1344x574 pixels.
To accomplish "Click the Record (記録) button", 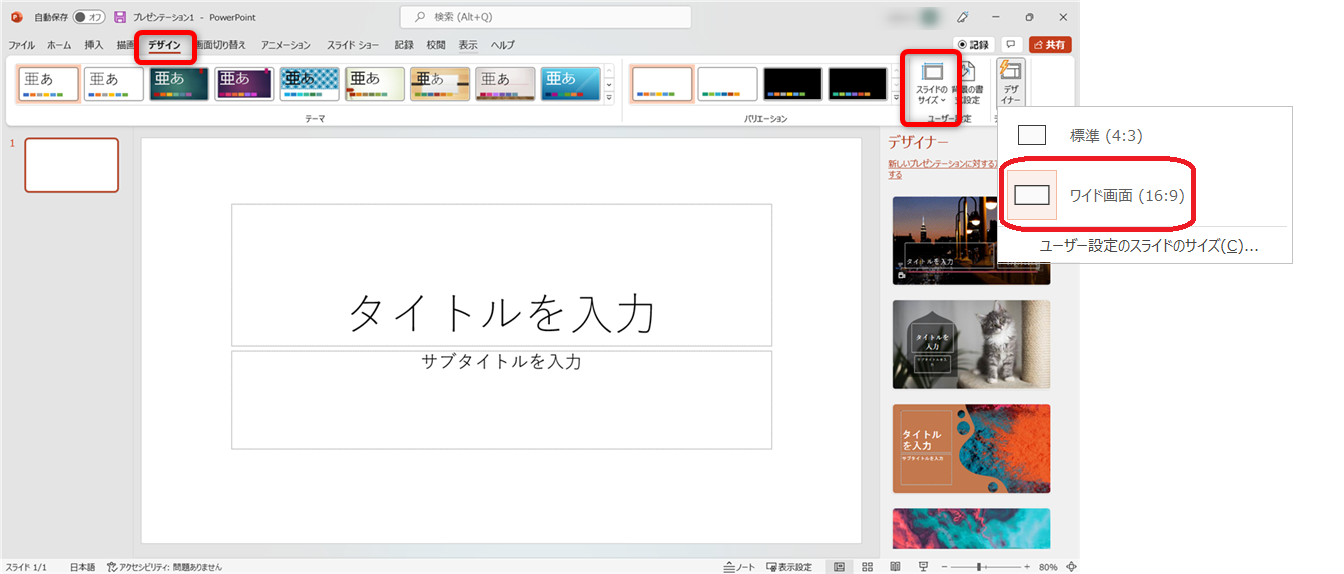I will point(973,45).
